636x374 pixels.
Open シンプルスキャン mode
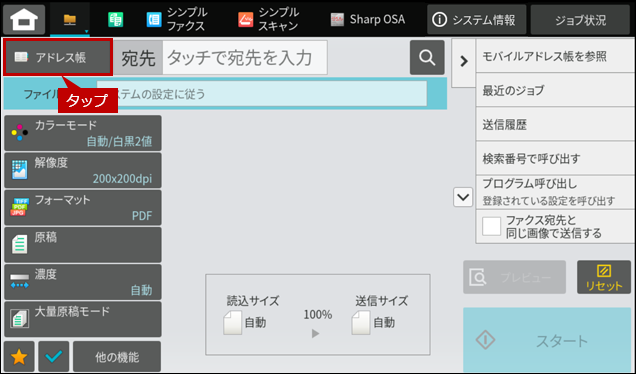269,19
